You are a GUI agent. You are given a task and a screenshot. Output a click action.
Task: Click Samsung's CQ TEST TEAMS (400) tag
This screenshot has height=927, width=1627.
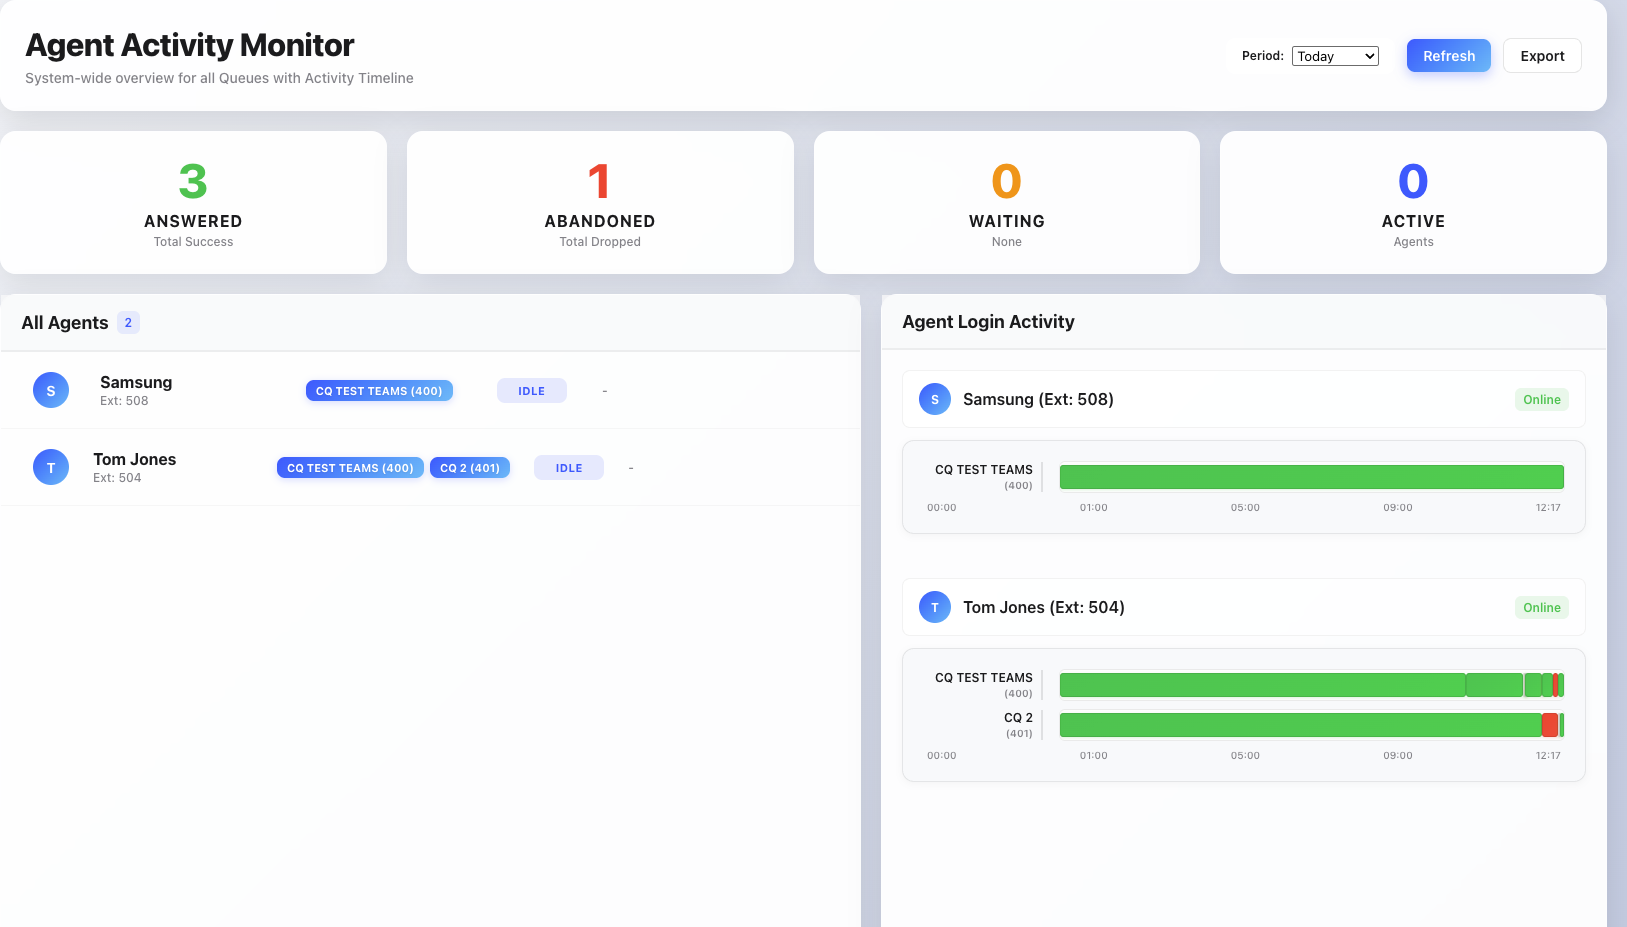coord(379,391)
